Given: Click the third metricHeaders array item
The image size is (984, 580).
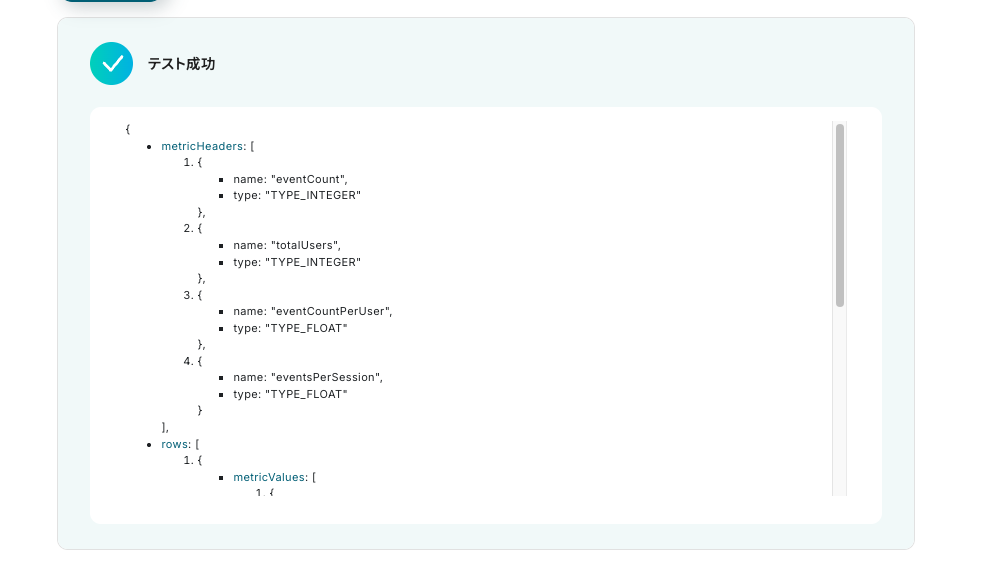Looking at the screenshot, I should click(194, 295).
